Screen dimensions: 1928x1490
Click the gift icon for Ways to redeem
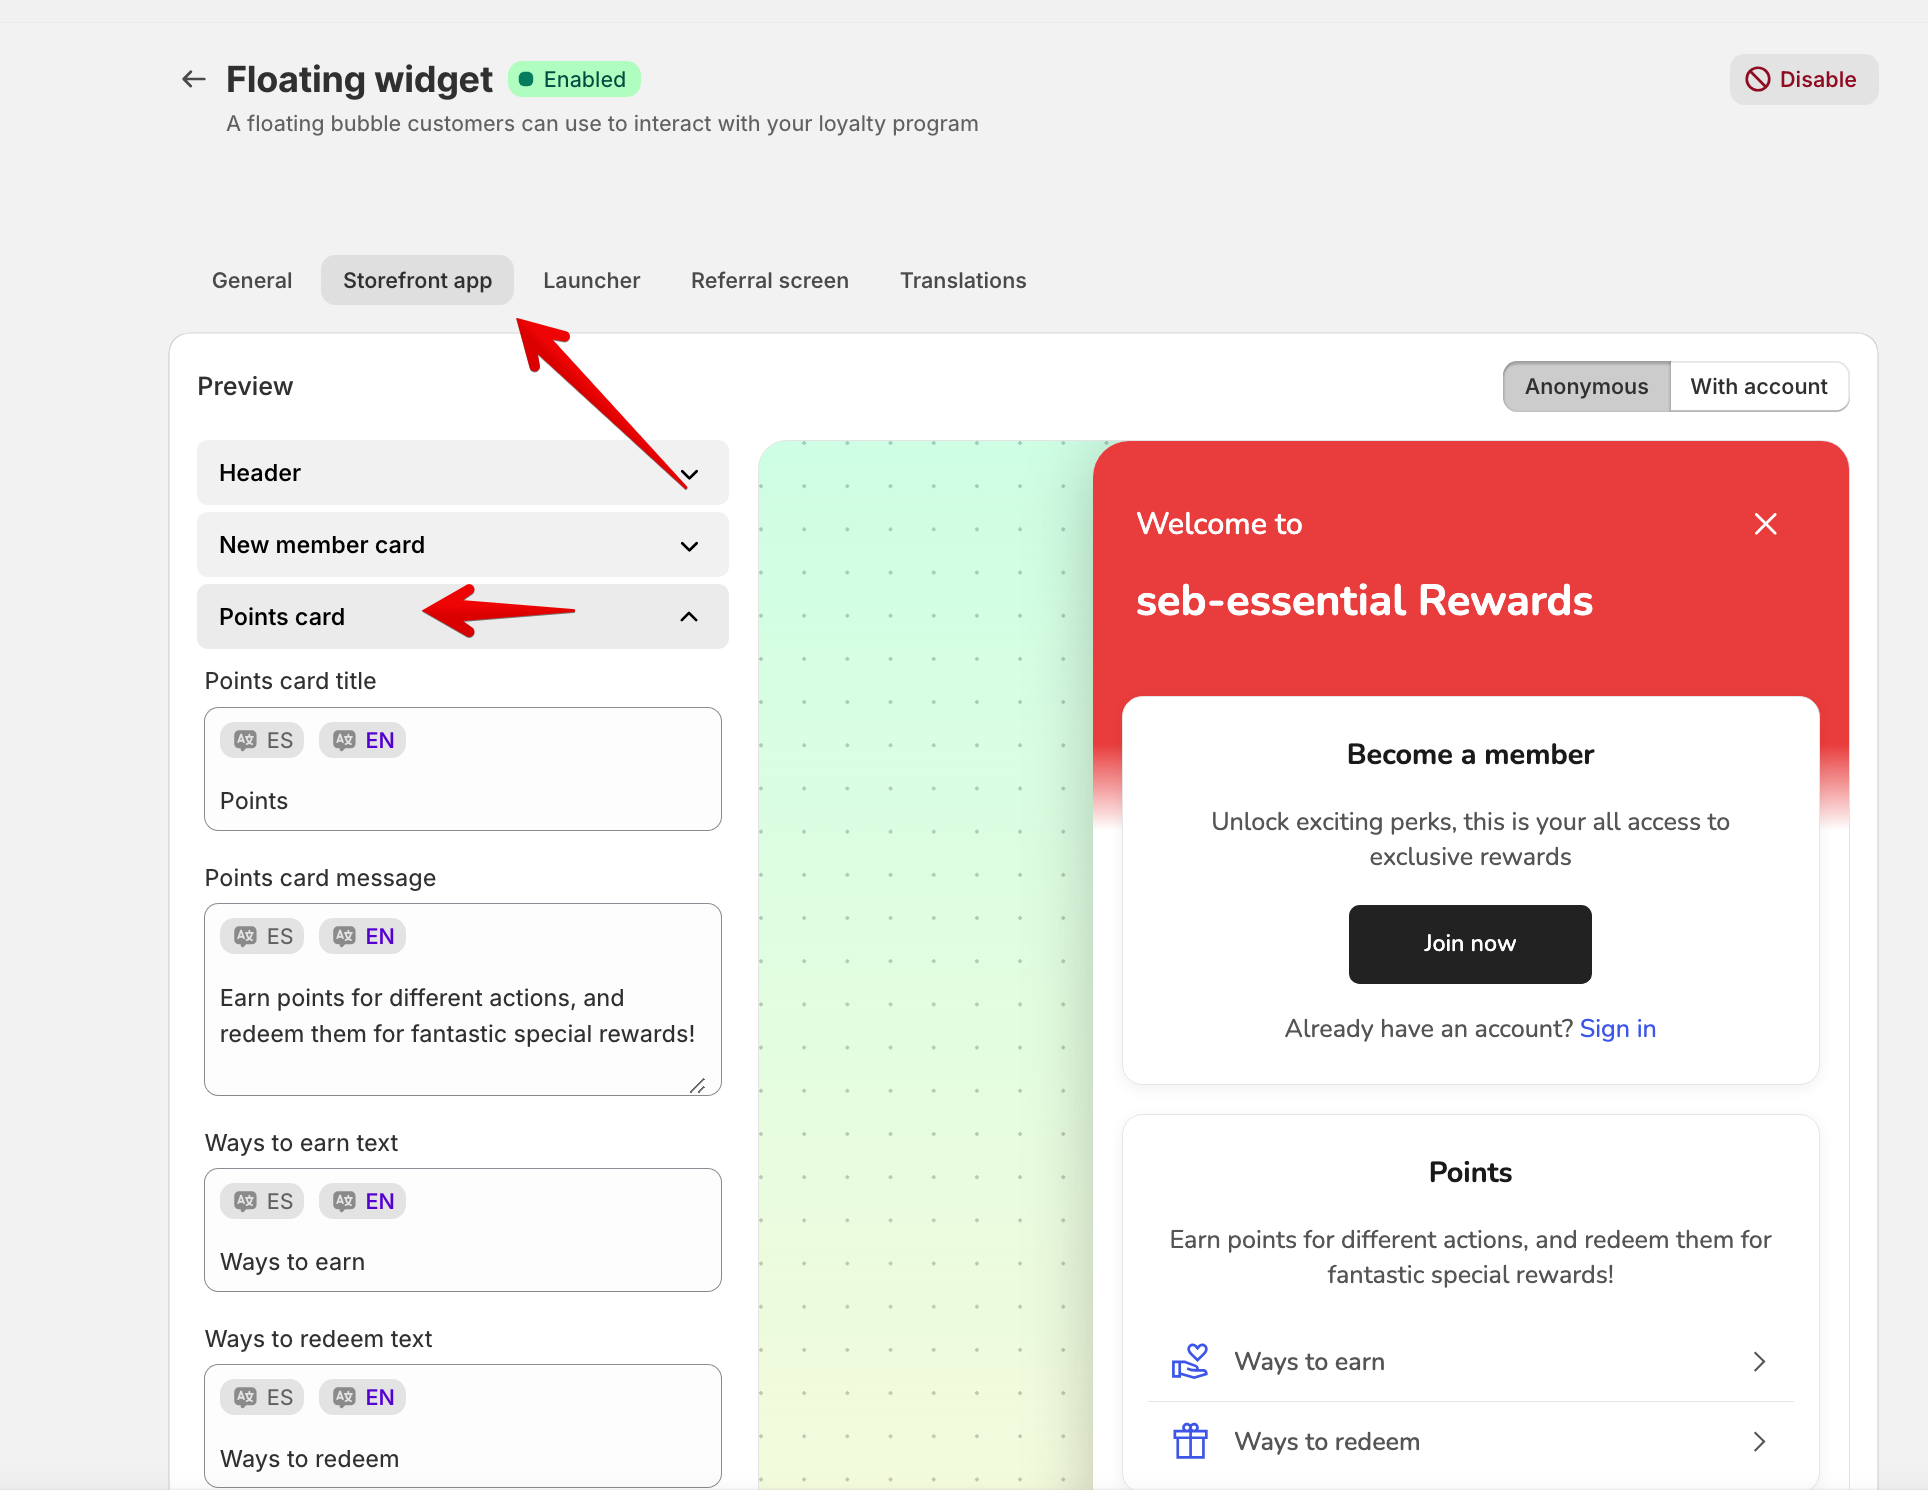[x=1190, y=1441]
